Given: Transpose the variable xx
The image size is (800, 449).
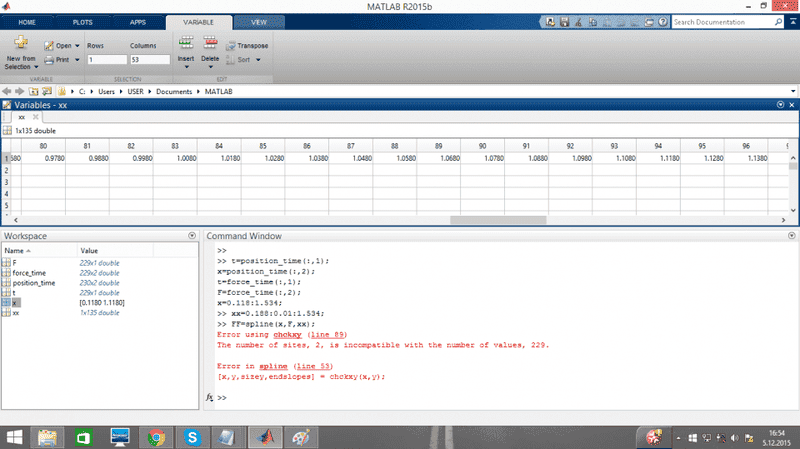Looking at the screenshot, I should [x=246, y=46].
